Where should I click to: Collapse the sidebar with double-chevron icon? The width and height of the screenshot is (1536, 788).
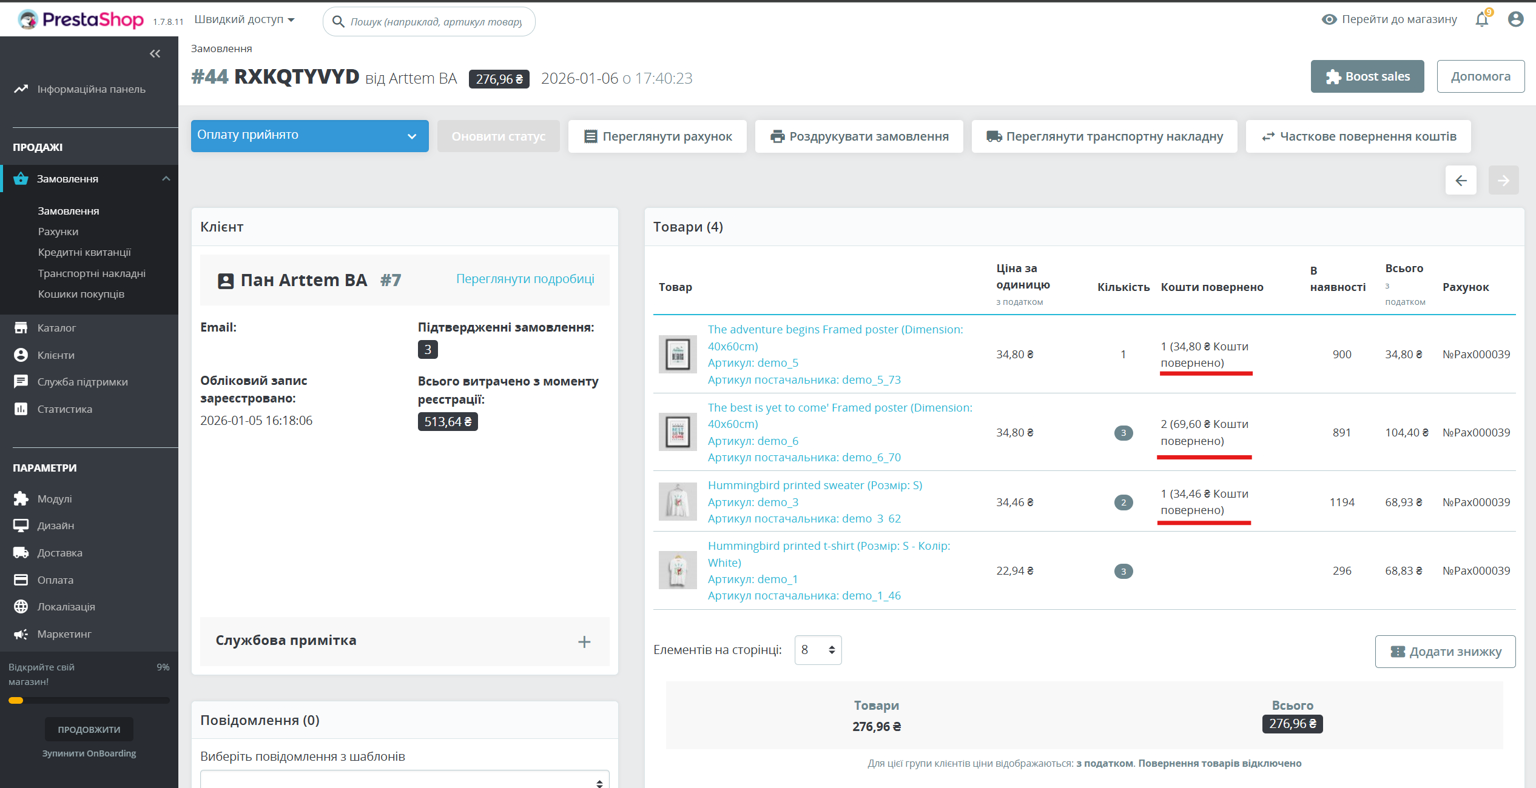tap(155, 54)
